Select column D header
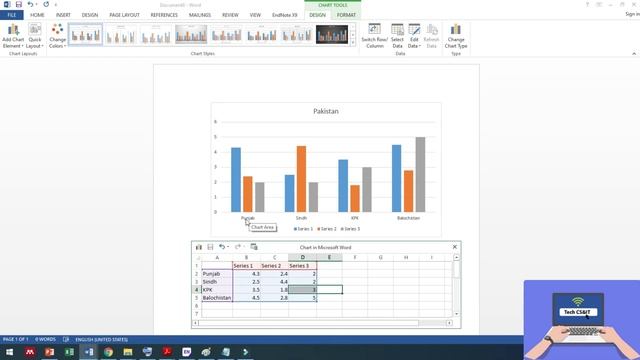The height and width of the screenshot is (360, 640). click(302, 258)
